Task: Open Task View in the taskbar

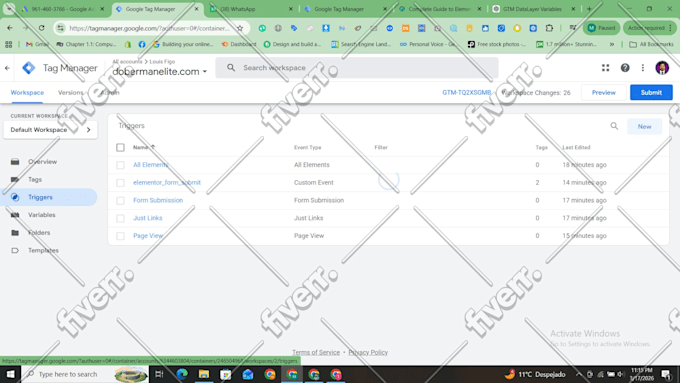Action: point(159,374)
